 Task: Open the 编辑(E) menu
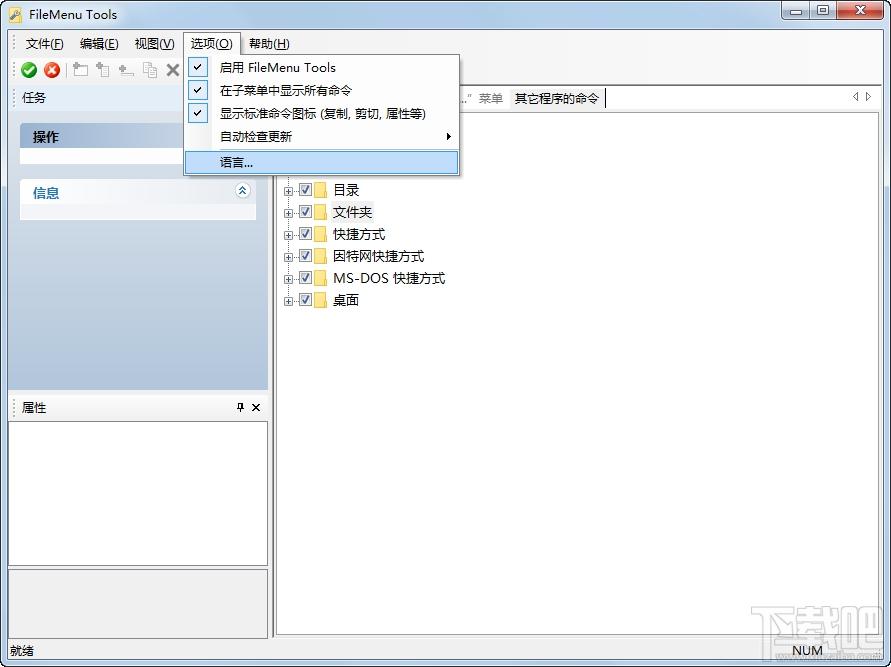(x=99, y=44)
